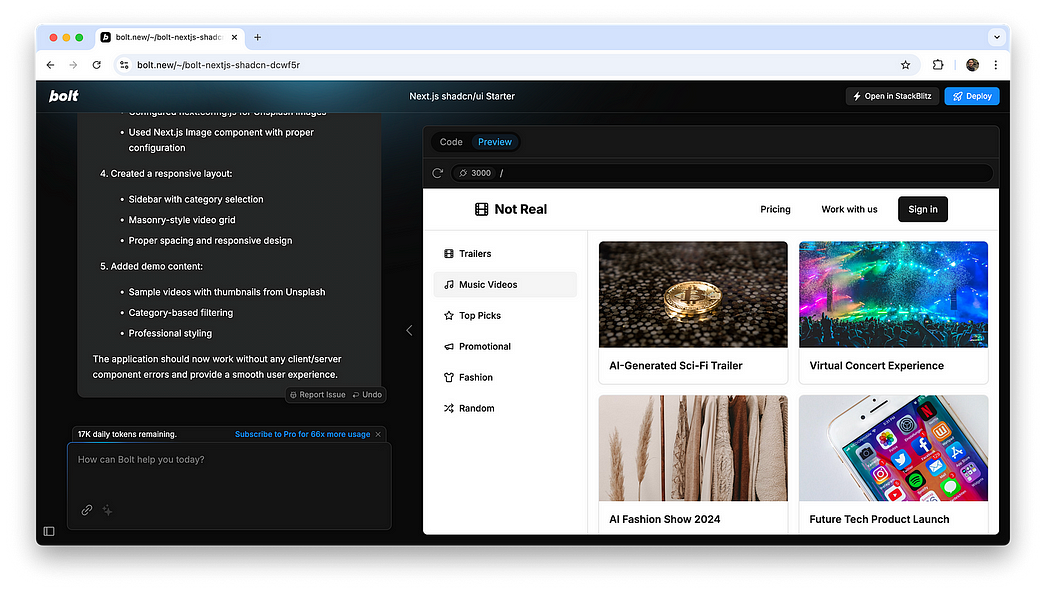Click the browser address bar URL
The height and width of the screenshot is (593, 1046).
(218, 65)
